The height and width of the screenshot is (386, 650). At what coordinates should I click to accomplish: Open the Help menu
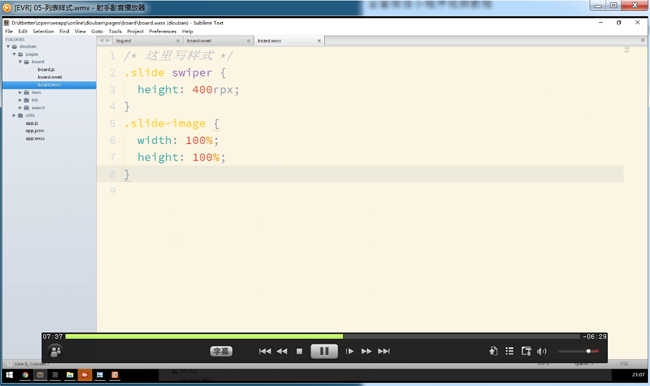[x=187, y=31]
